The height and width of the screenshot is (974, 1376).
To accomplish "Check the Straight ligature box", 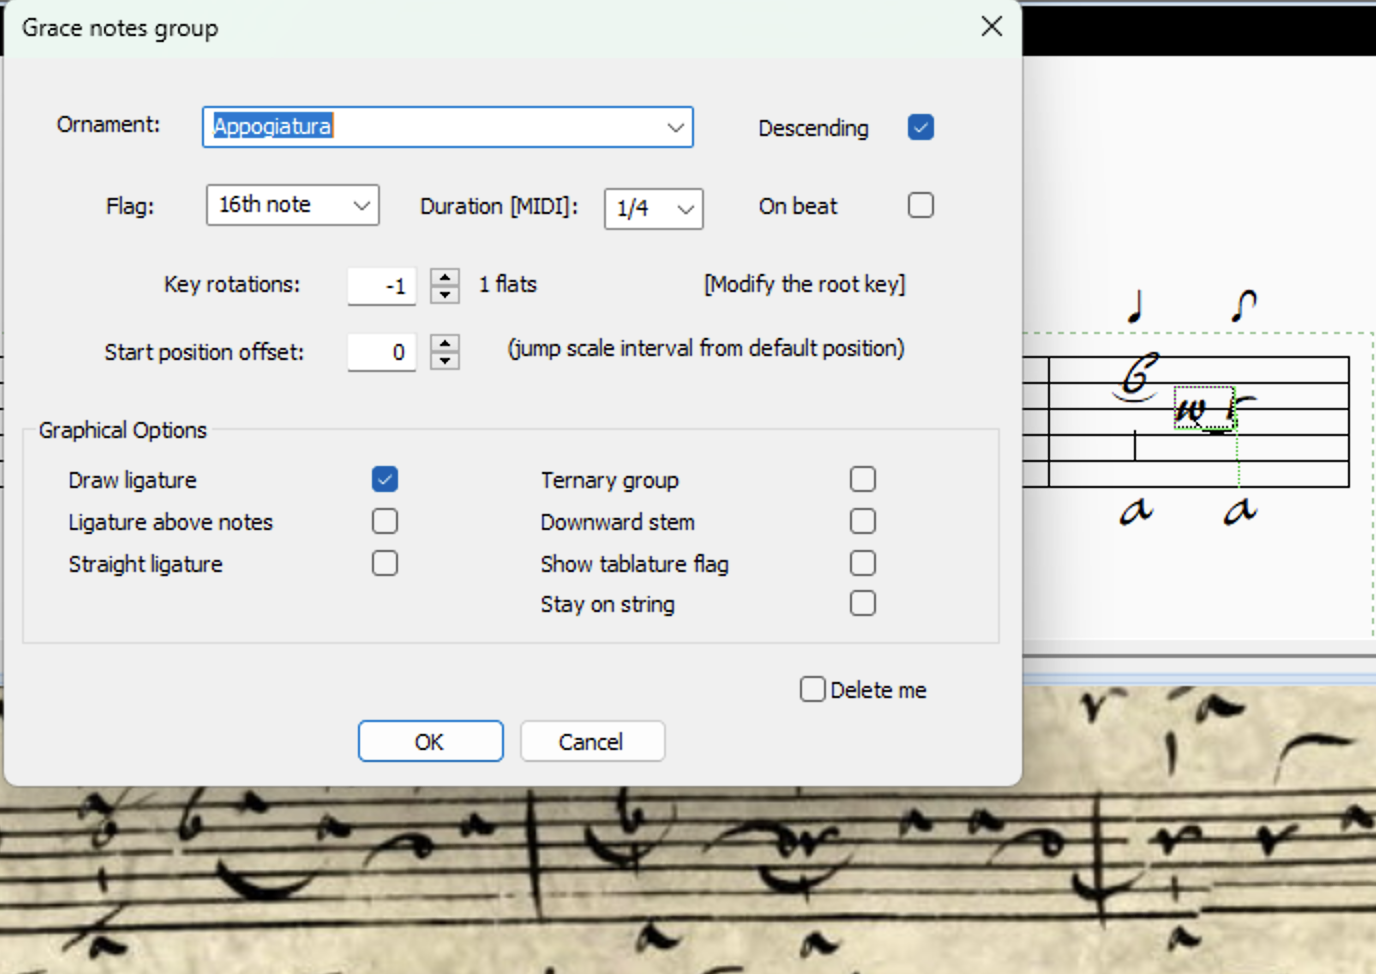I will (385, 564).
